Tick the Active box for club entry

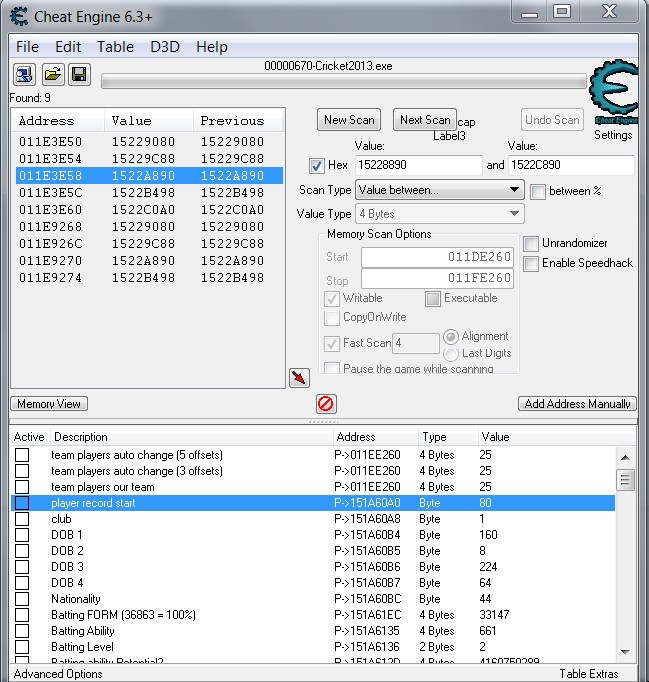pyautogui.click(x=22, y=519)
